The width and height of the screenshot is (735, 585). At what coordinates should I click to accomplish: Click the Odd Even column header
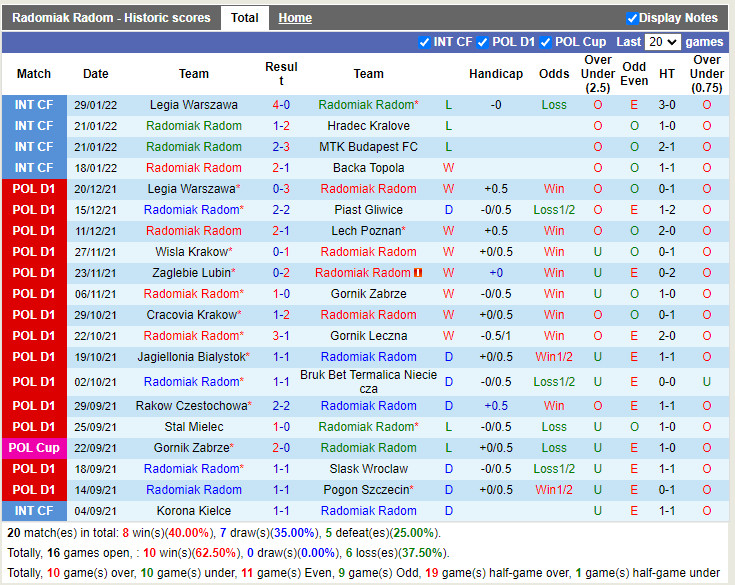coord(634,74)
